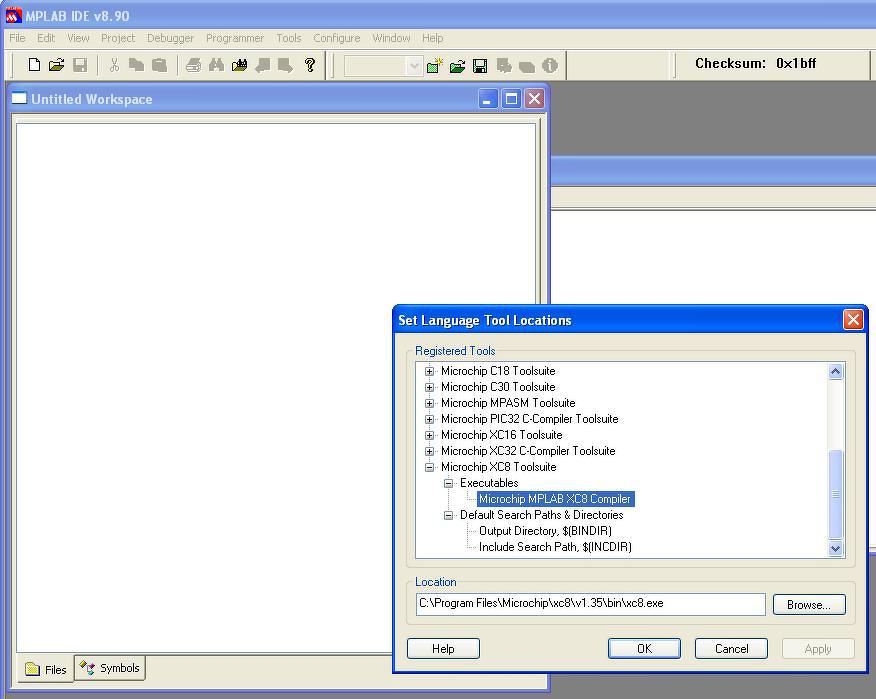Click the Browse... button
This screenshot has height=699, width=876.
(x=809, y=605)
